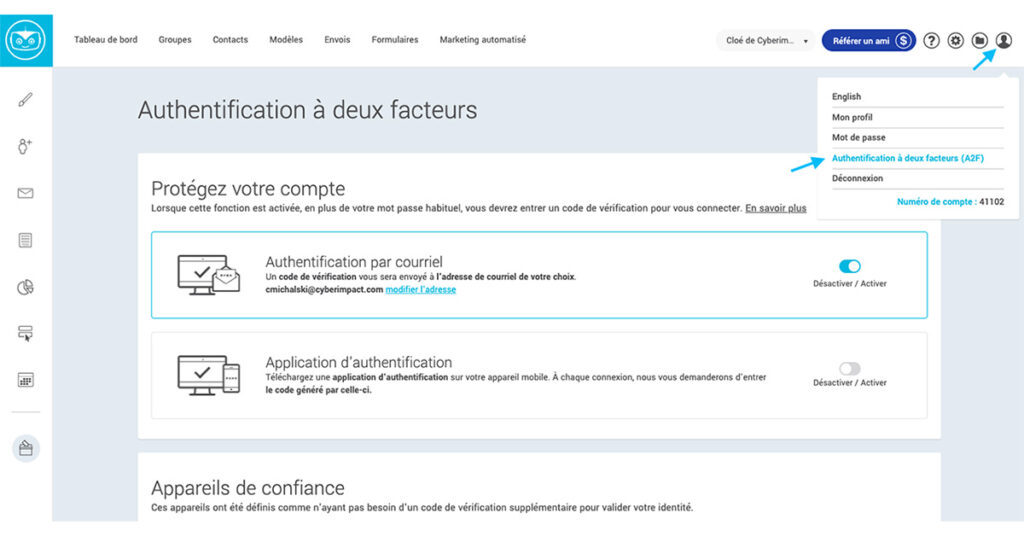Image resolution: width=1024 pixels, height=536 pixels.
Task: Disable the email authentication toggle
Action: click(x=850, y=266)
